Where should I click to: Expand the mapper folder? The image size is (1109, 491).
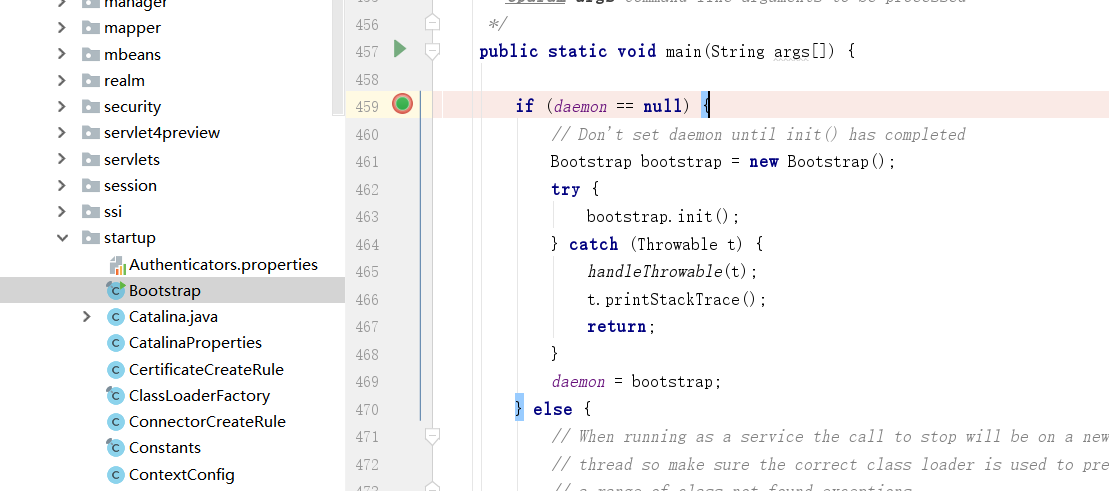coord(62,28)
